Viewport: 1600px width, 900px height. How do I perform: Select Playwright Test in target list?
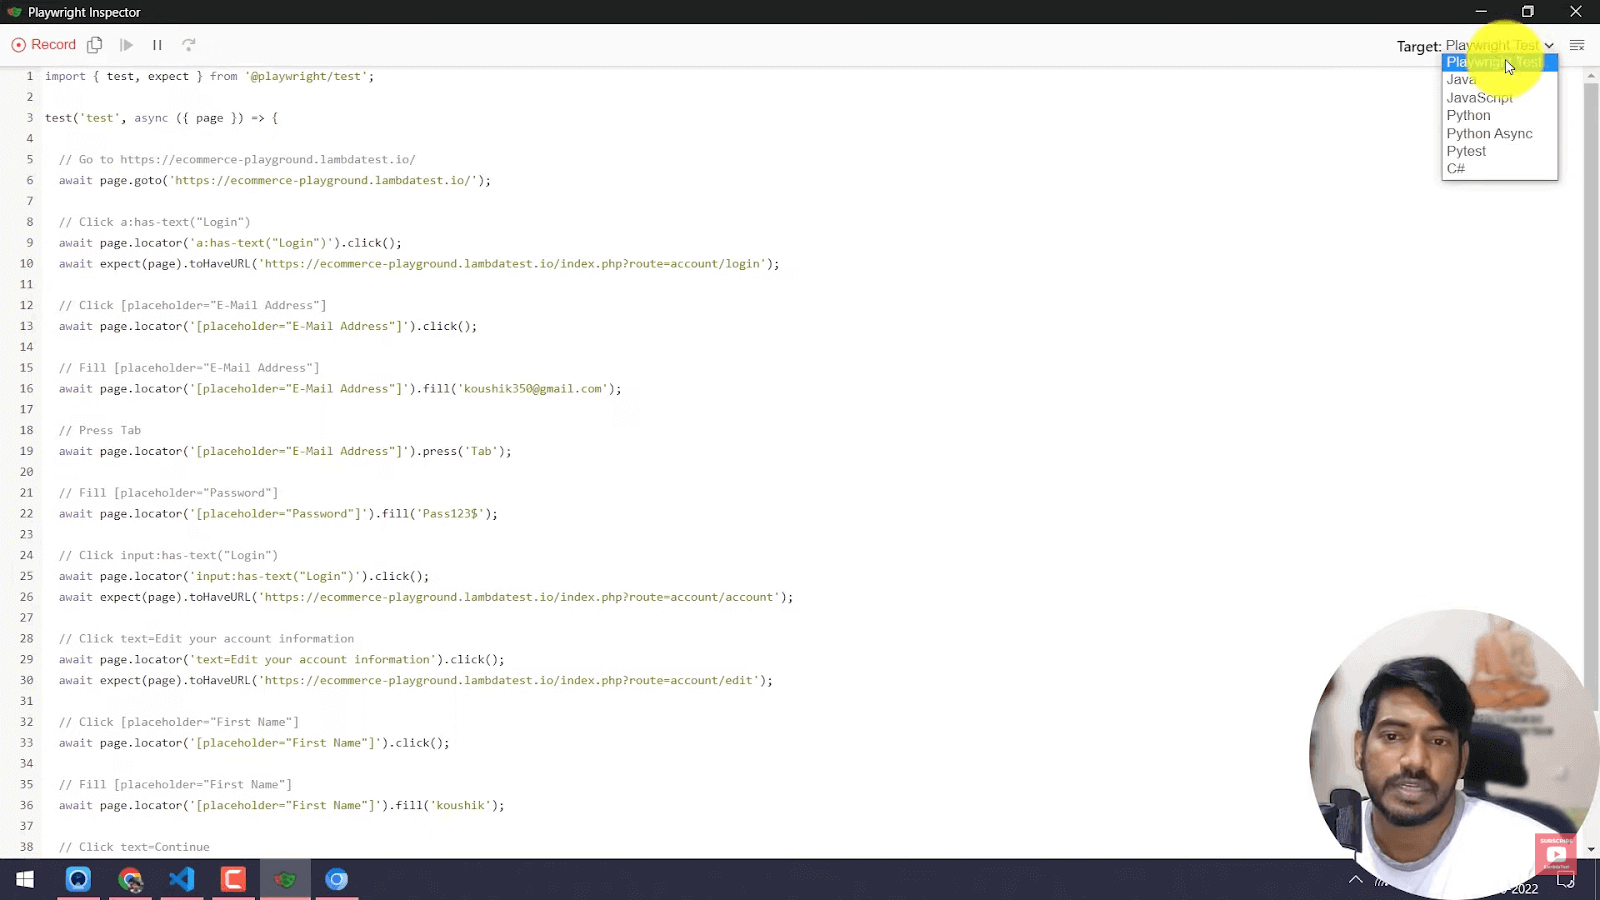click(x=1497, y=62)
